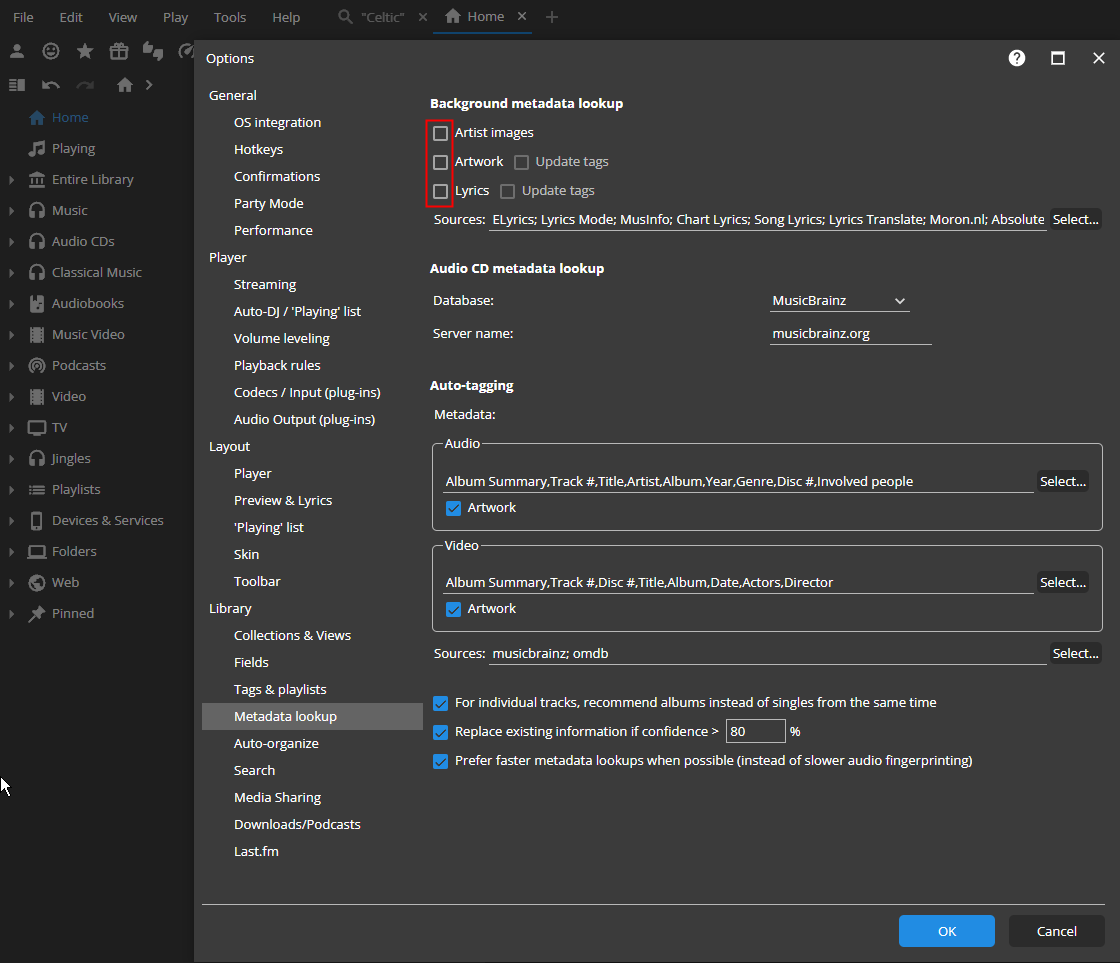Click the Playing music note icon in the sidebar

[x=37, y=149]
